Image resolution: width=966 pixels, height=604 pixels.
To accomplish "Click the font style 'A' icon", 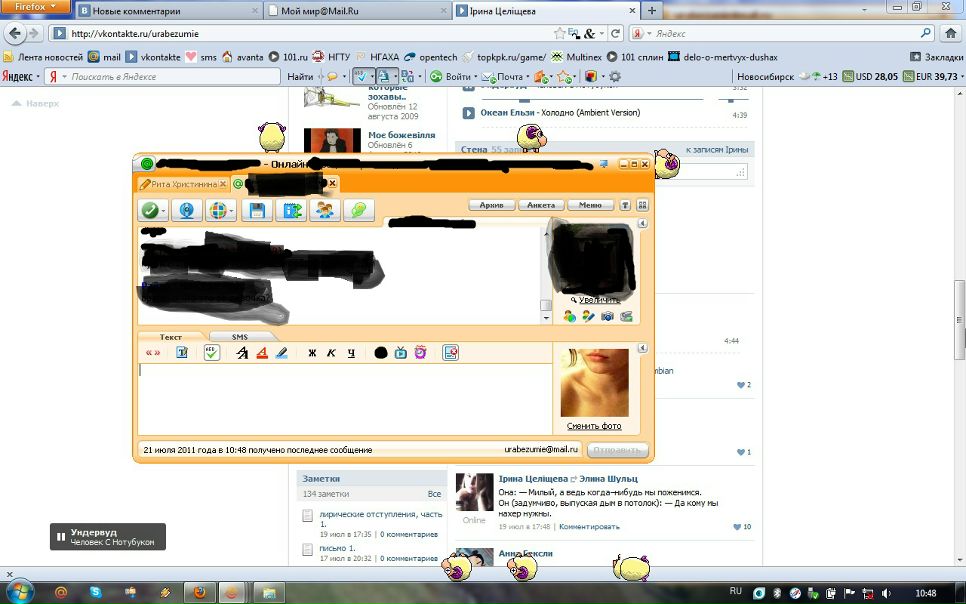I will [x=242, y=352].
